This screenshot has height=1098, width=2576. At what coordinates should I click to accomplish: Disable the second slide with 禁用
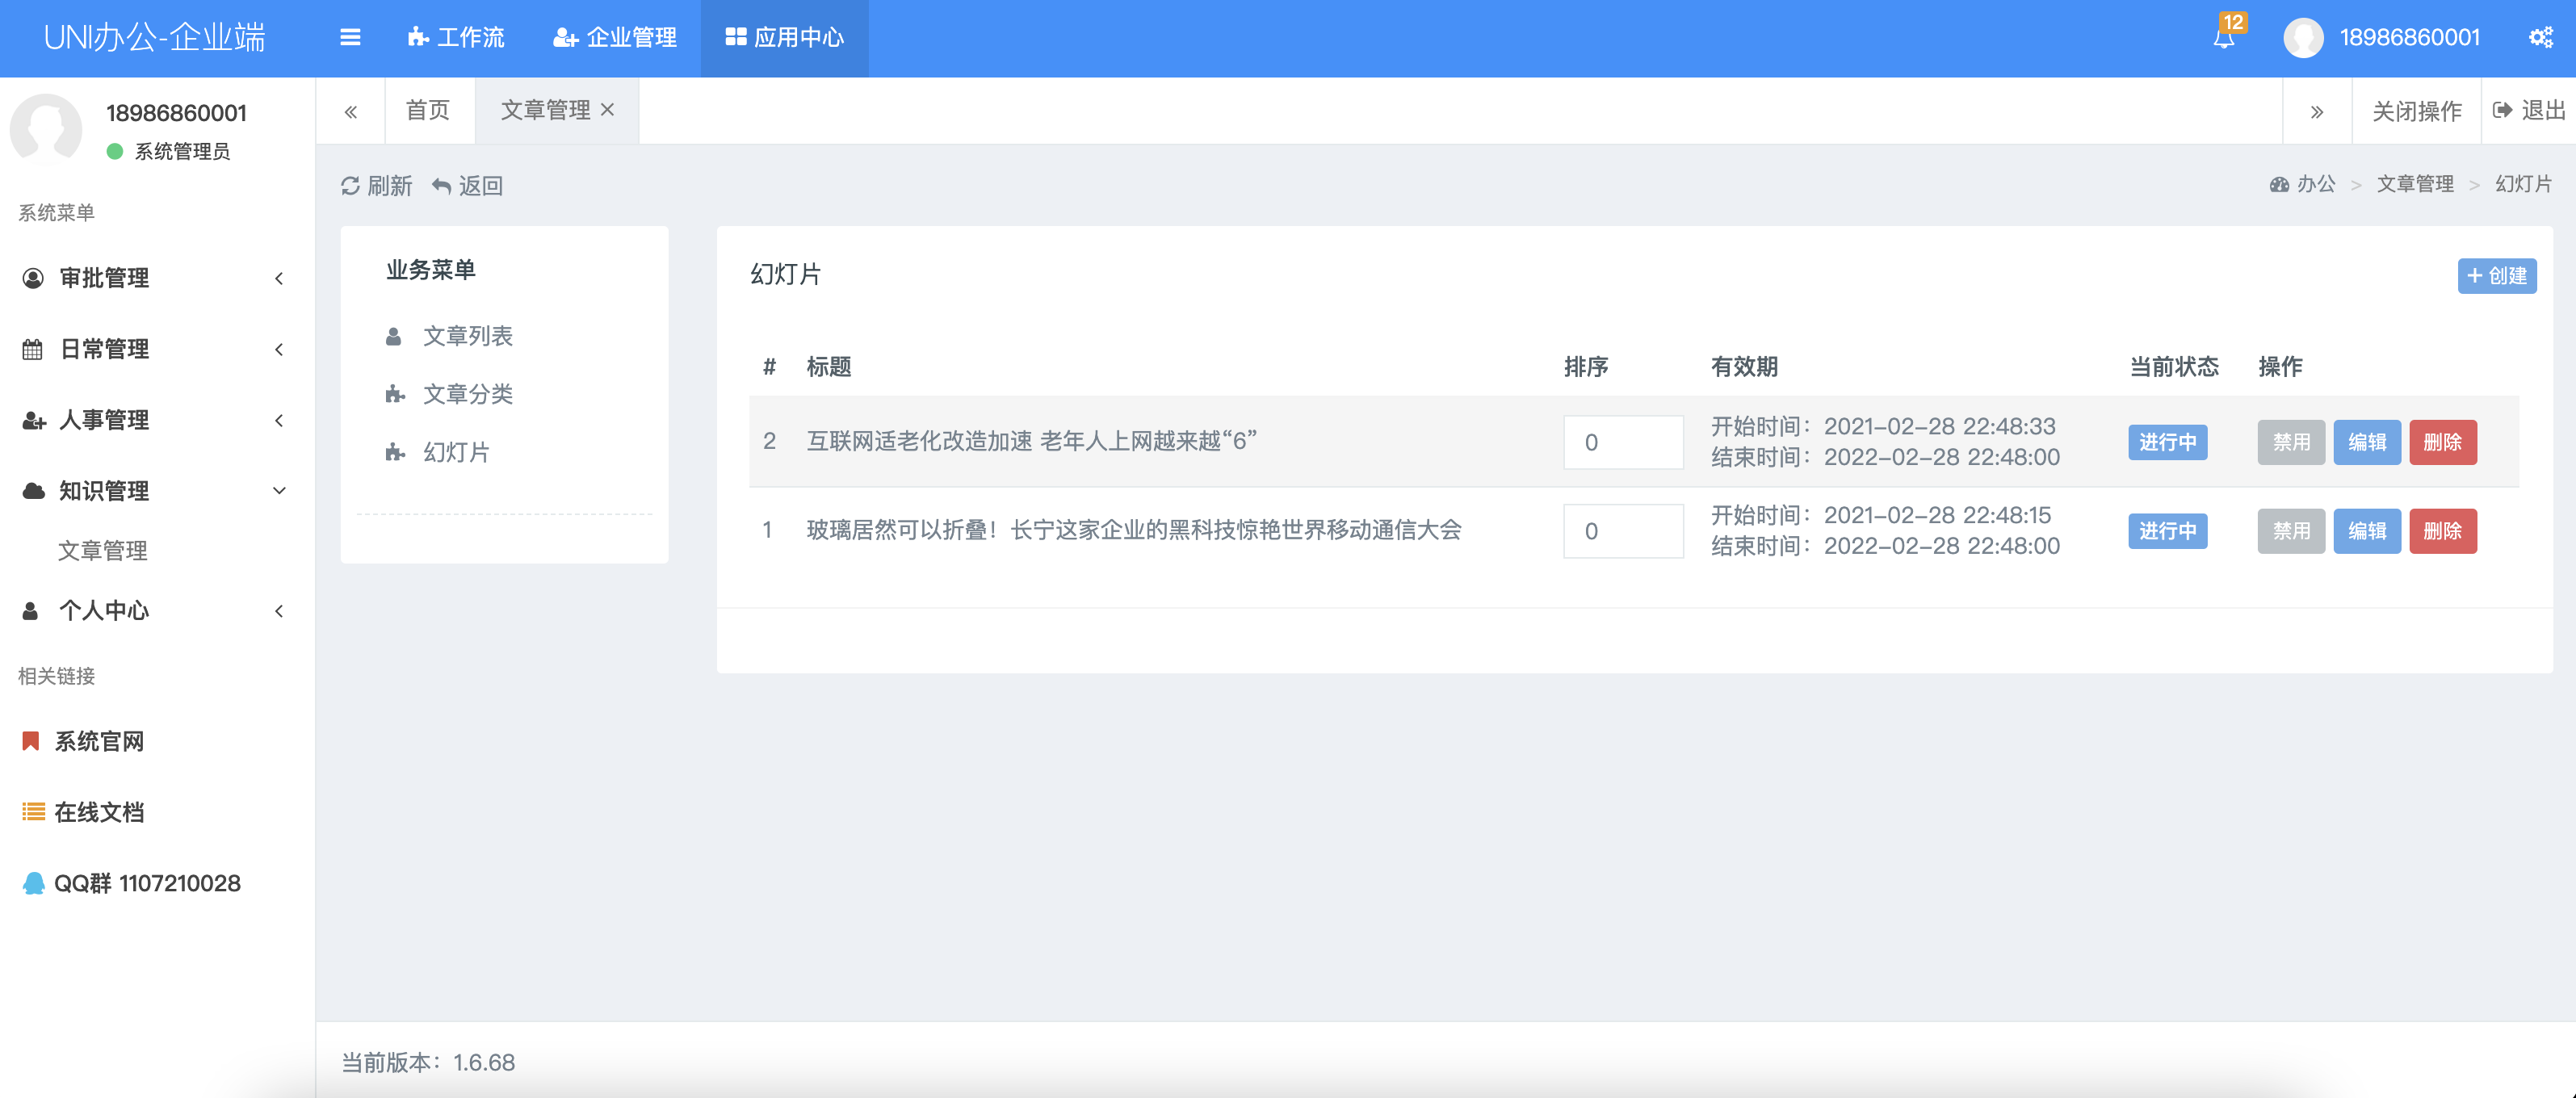(2290, 531)
